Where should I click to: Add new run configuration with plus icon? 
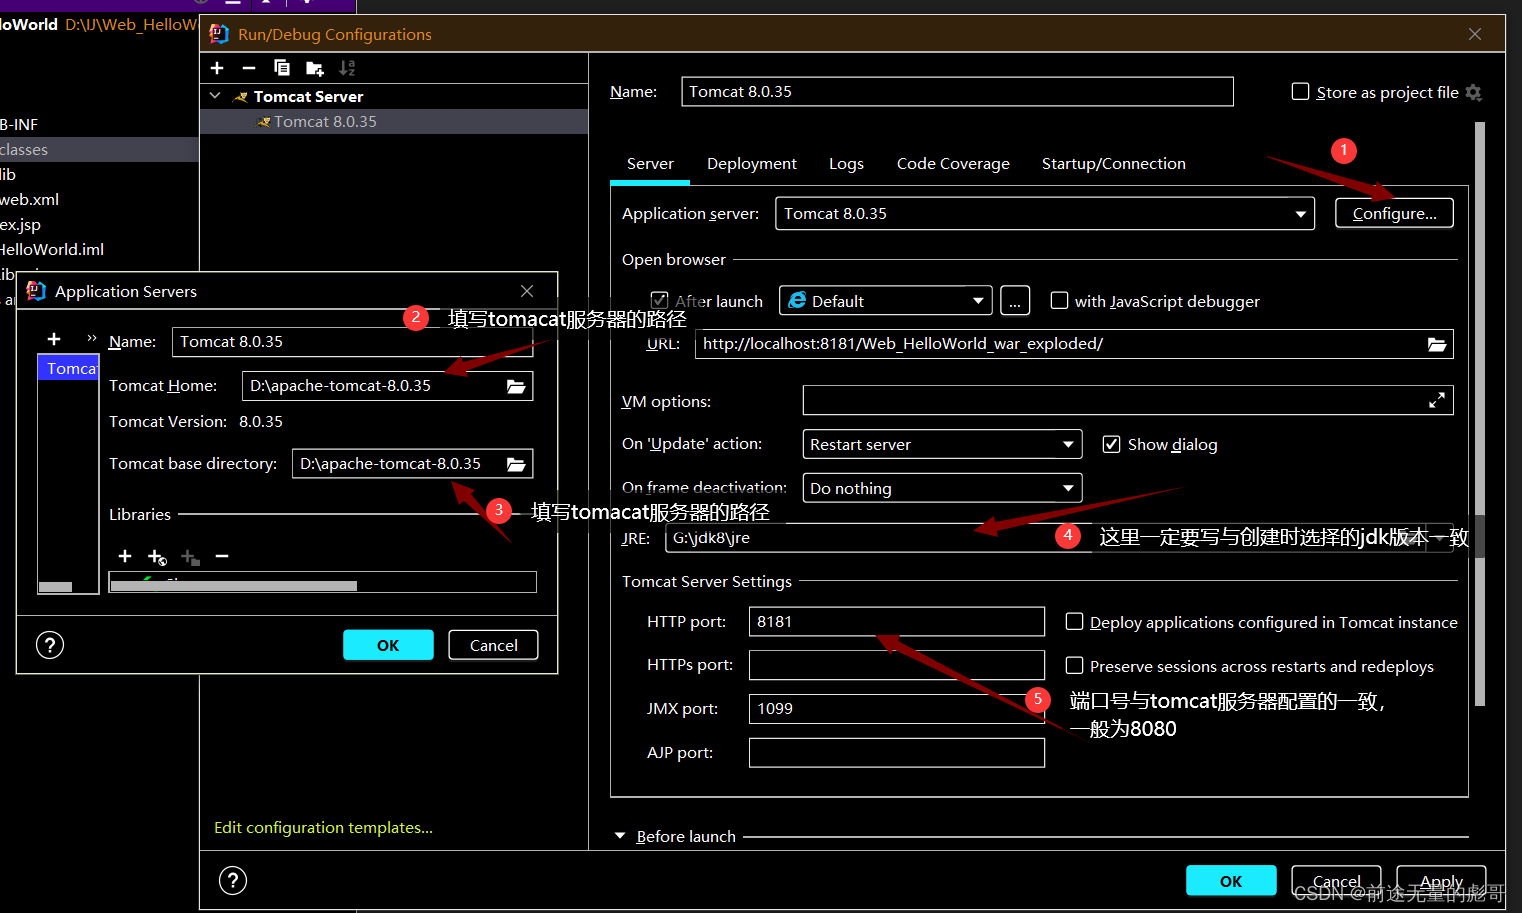click(217, 68)
